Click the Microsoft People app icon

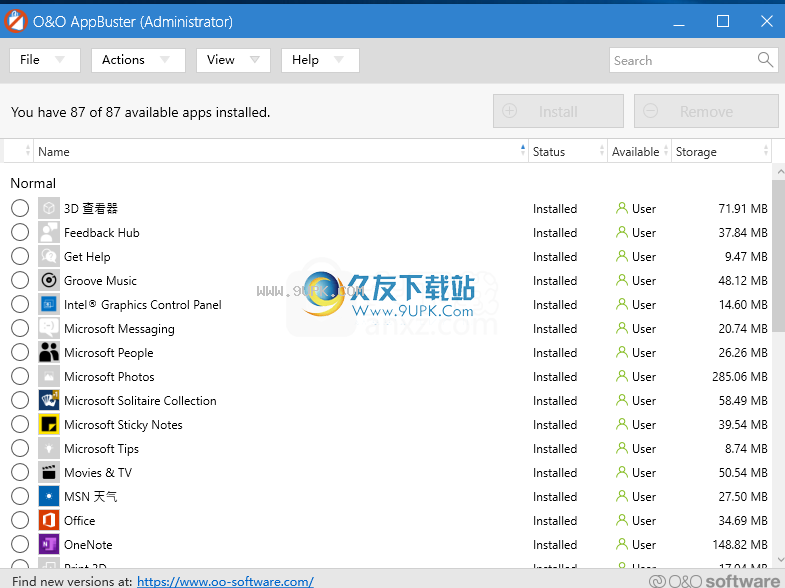pos(49,352)
